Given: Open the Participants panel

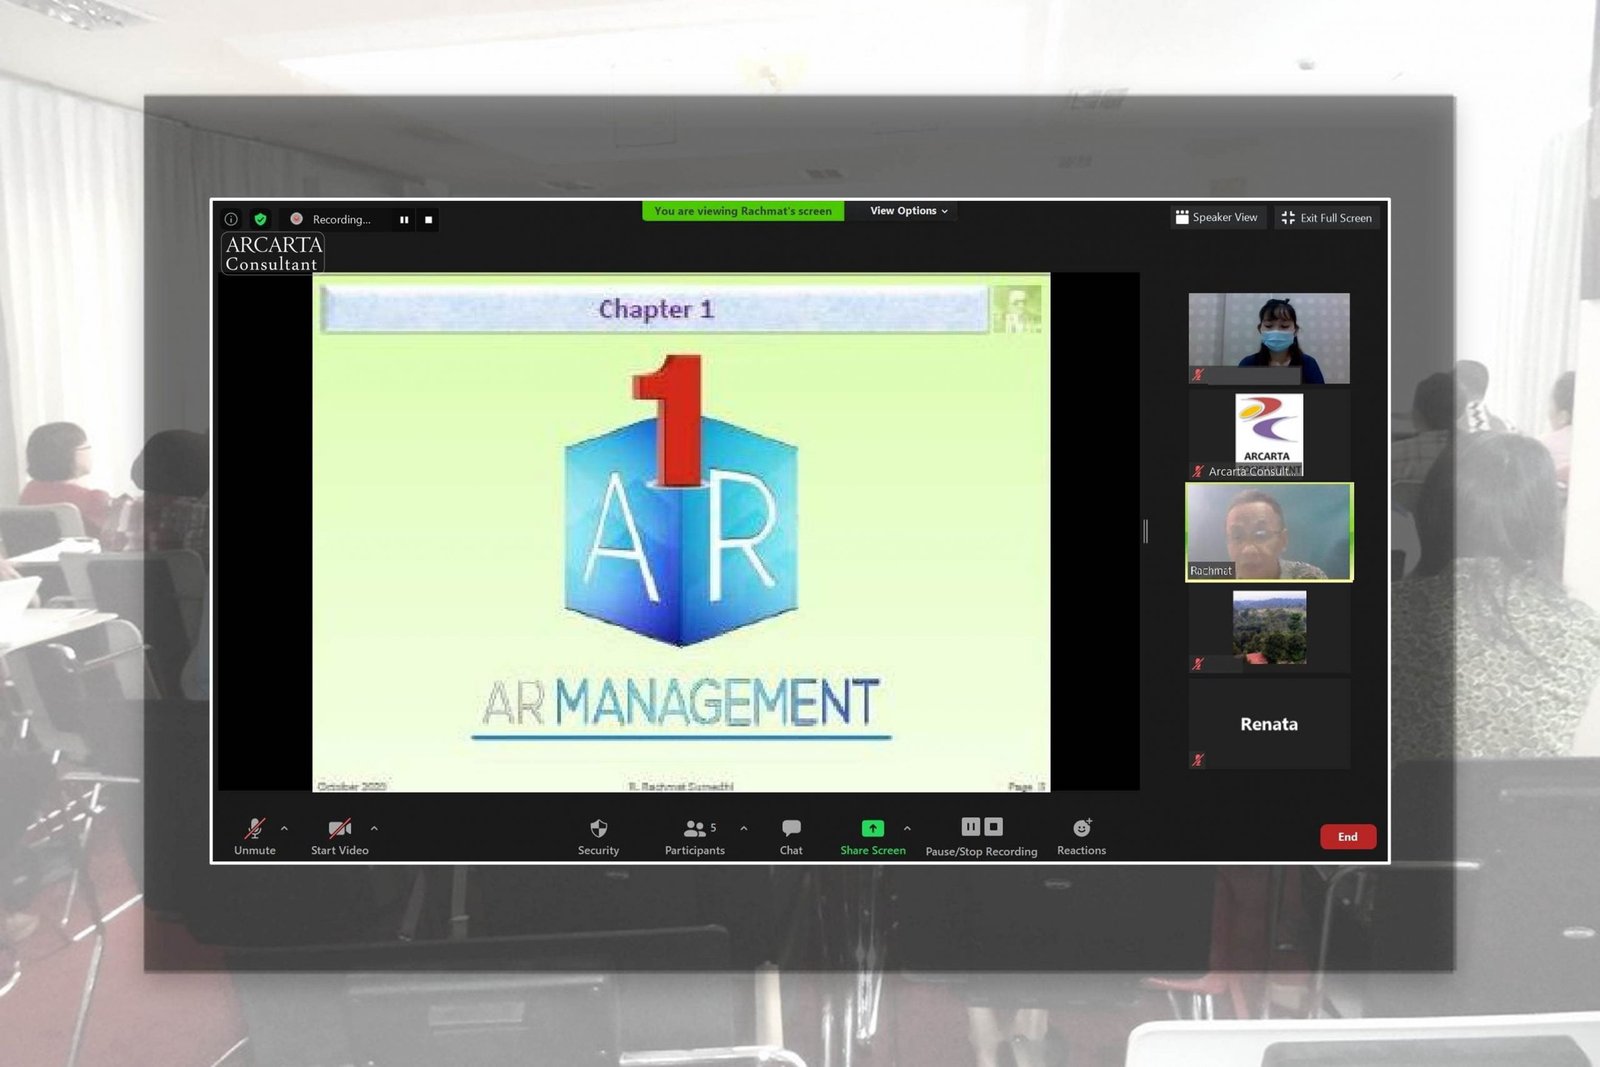Looking at the screenshot, I should click(x=694, y=836).
